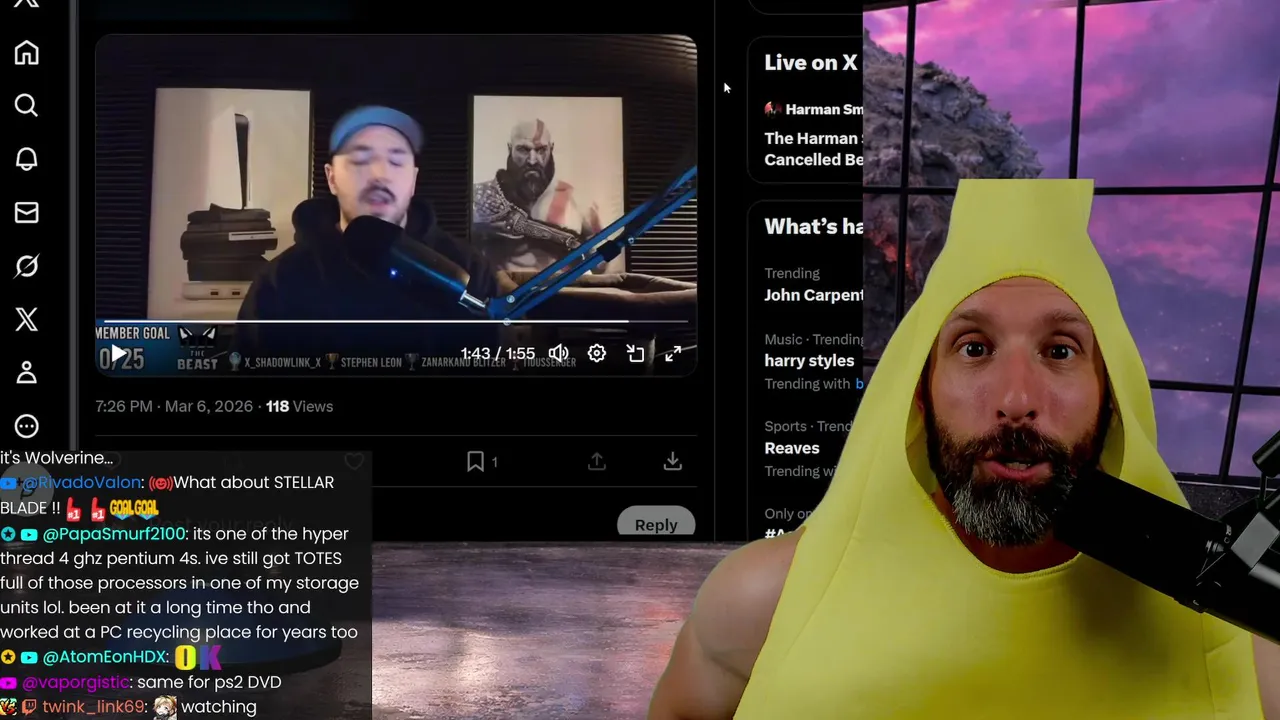Open Explore search icon in sidebar
The height and width of the screenshot is (720, 1280).
27,106
